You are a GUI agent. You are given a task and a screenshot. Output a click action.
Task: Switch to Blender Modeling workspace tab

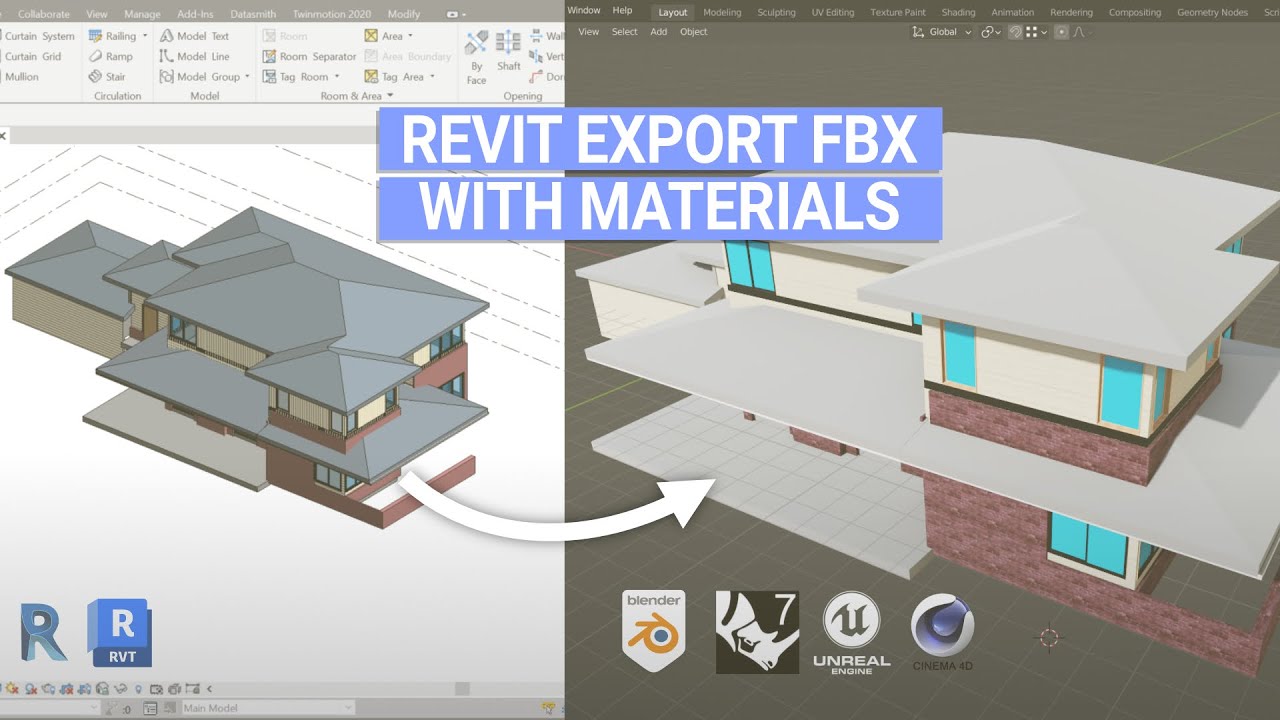722,12
